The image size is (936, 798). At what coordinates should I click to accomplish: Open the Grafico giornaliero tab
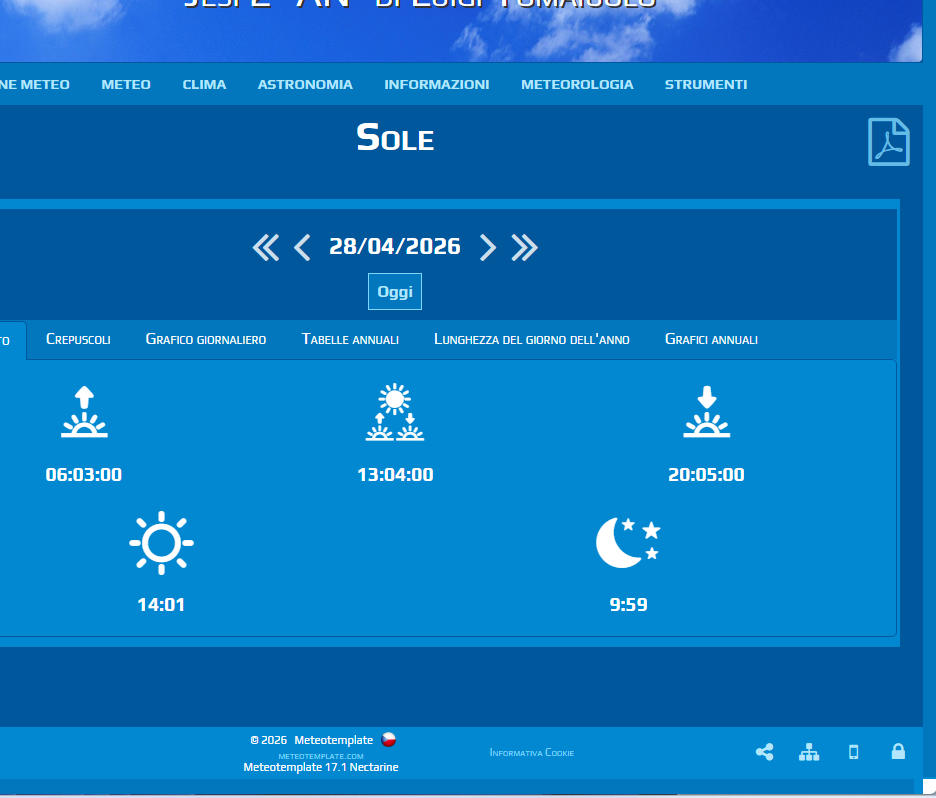coord(206,340)
